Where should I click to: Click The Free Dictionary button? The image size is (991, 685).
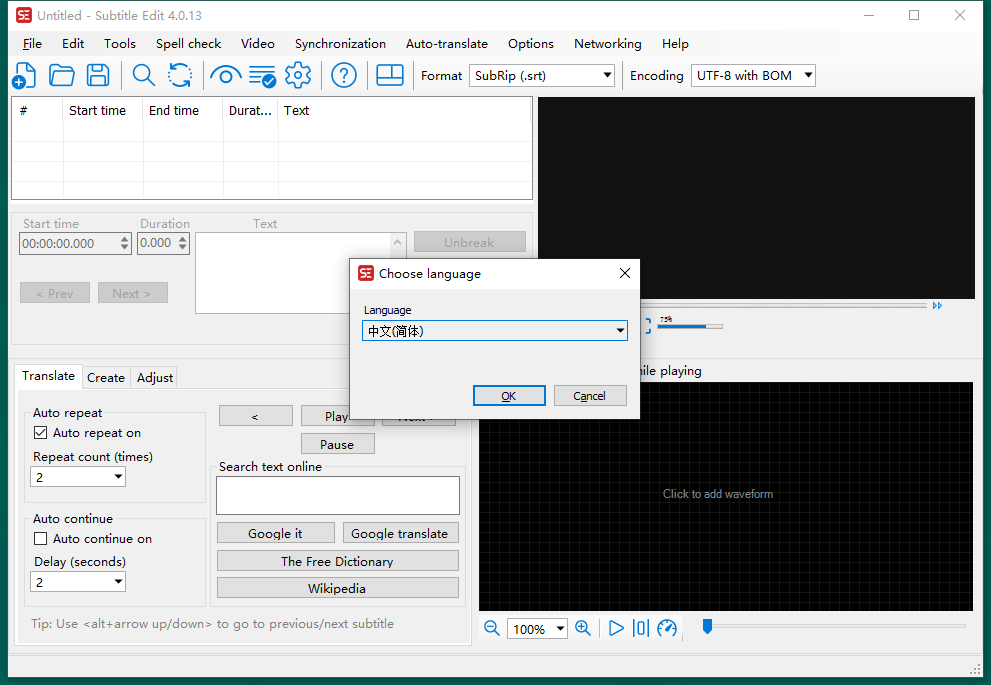[337, 561]
